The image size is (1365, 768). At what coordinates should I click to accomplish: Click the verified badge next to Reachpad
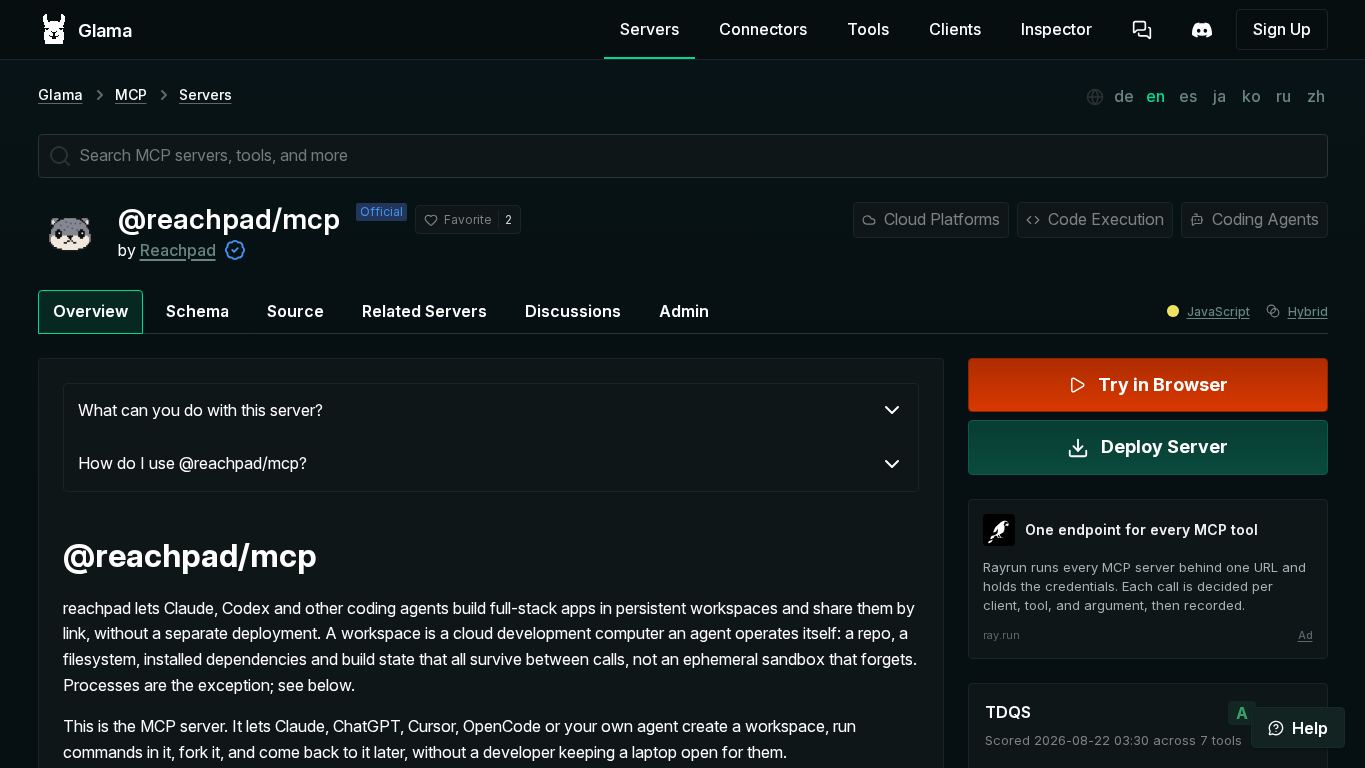(x=235, y=250)
